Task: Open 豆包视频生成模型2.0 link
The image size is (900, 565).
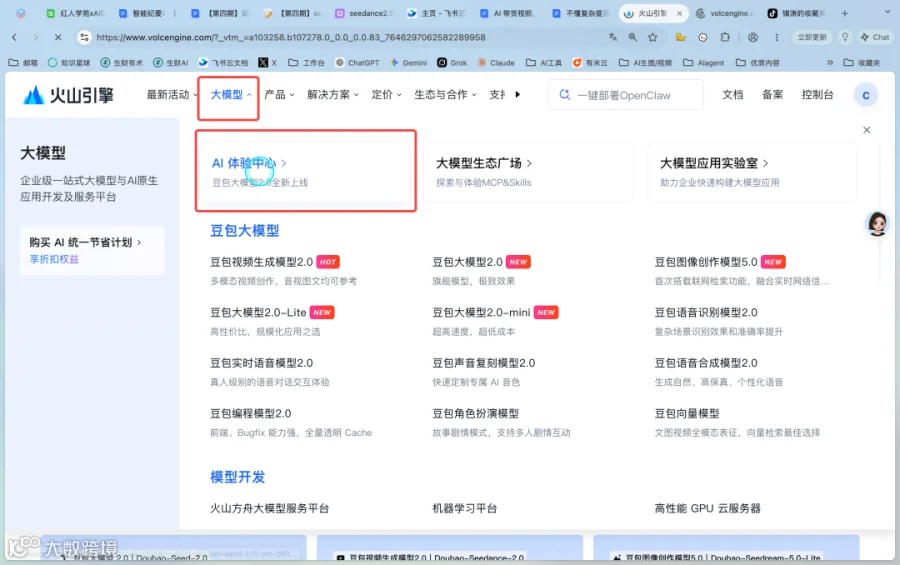Action: coord(261,262)
